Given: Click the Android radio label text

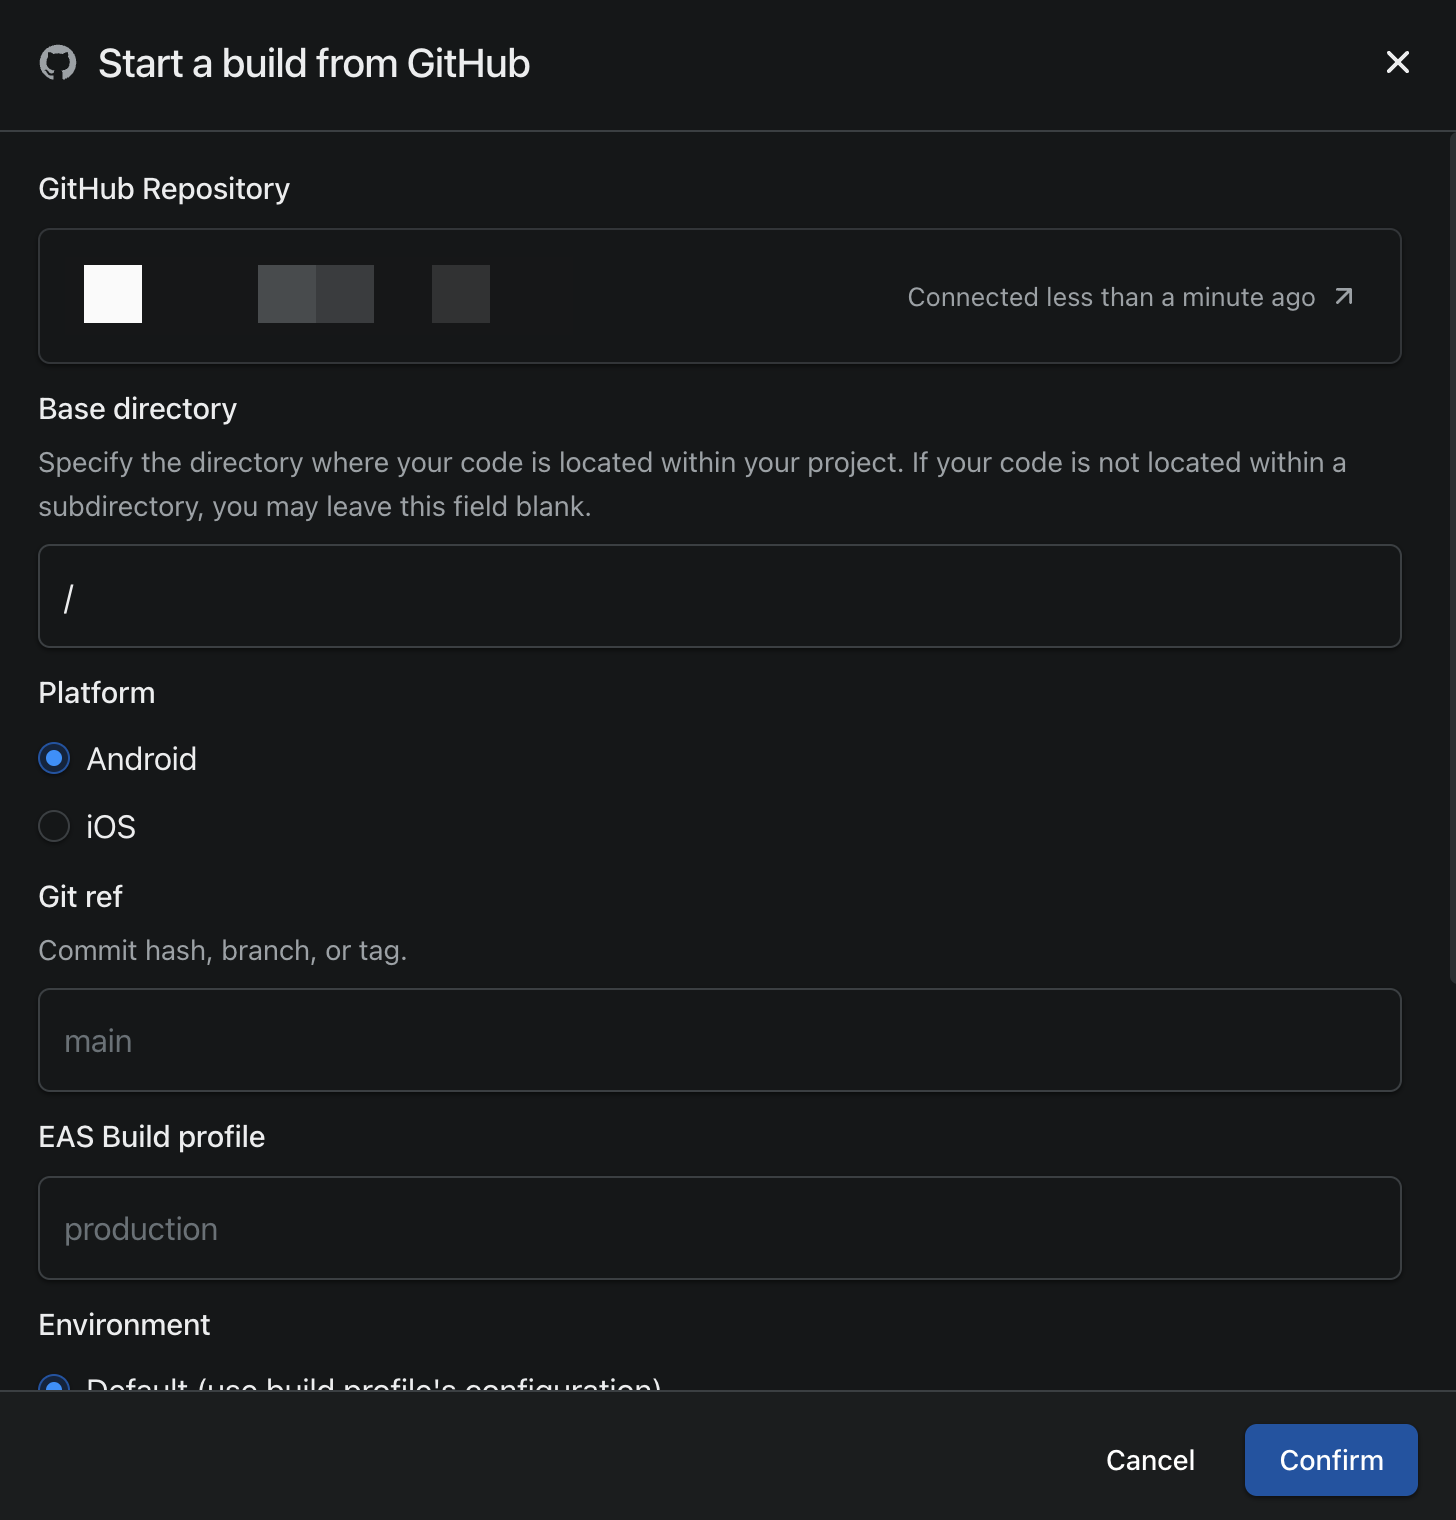Looking at the screenshot, I should [x=141, y=758].
